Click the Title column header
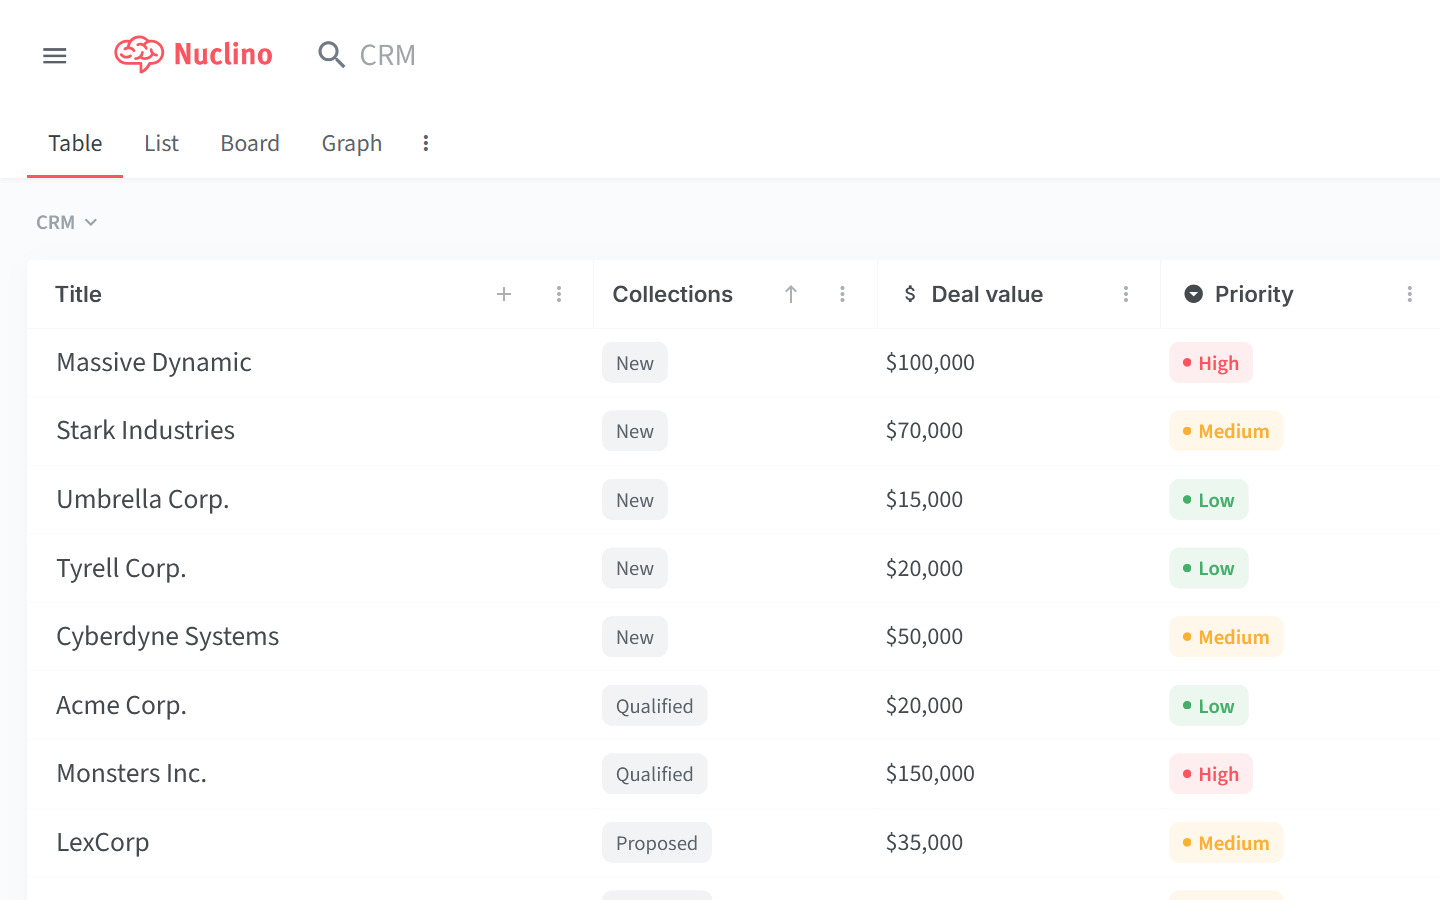Screen dimensions: 1440x900 (x=78, y=294)
